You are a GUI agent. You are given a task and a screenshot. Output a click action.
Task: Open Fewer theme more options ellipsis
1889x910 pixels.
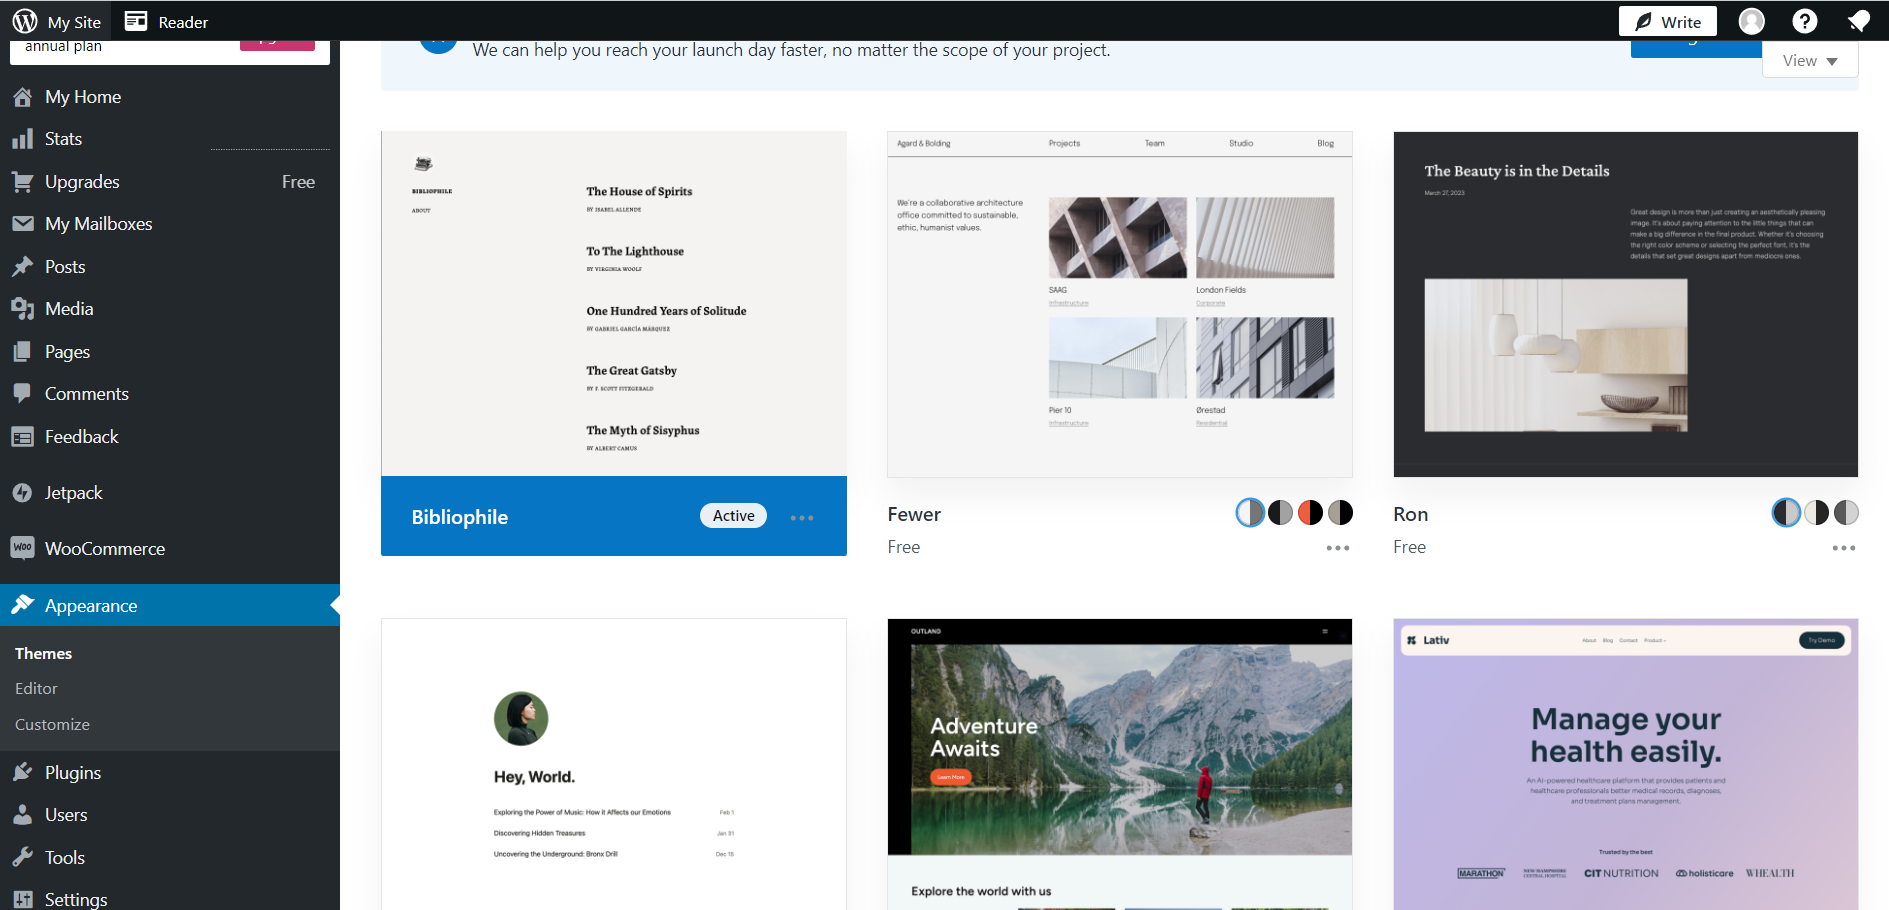pyautogui.click(x=1338, y=548)
